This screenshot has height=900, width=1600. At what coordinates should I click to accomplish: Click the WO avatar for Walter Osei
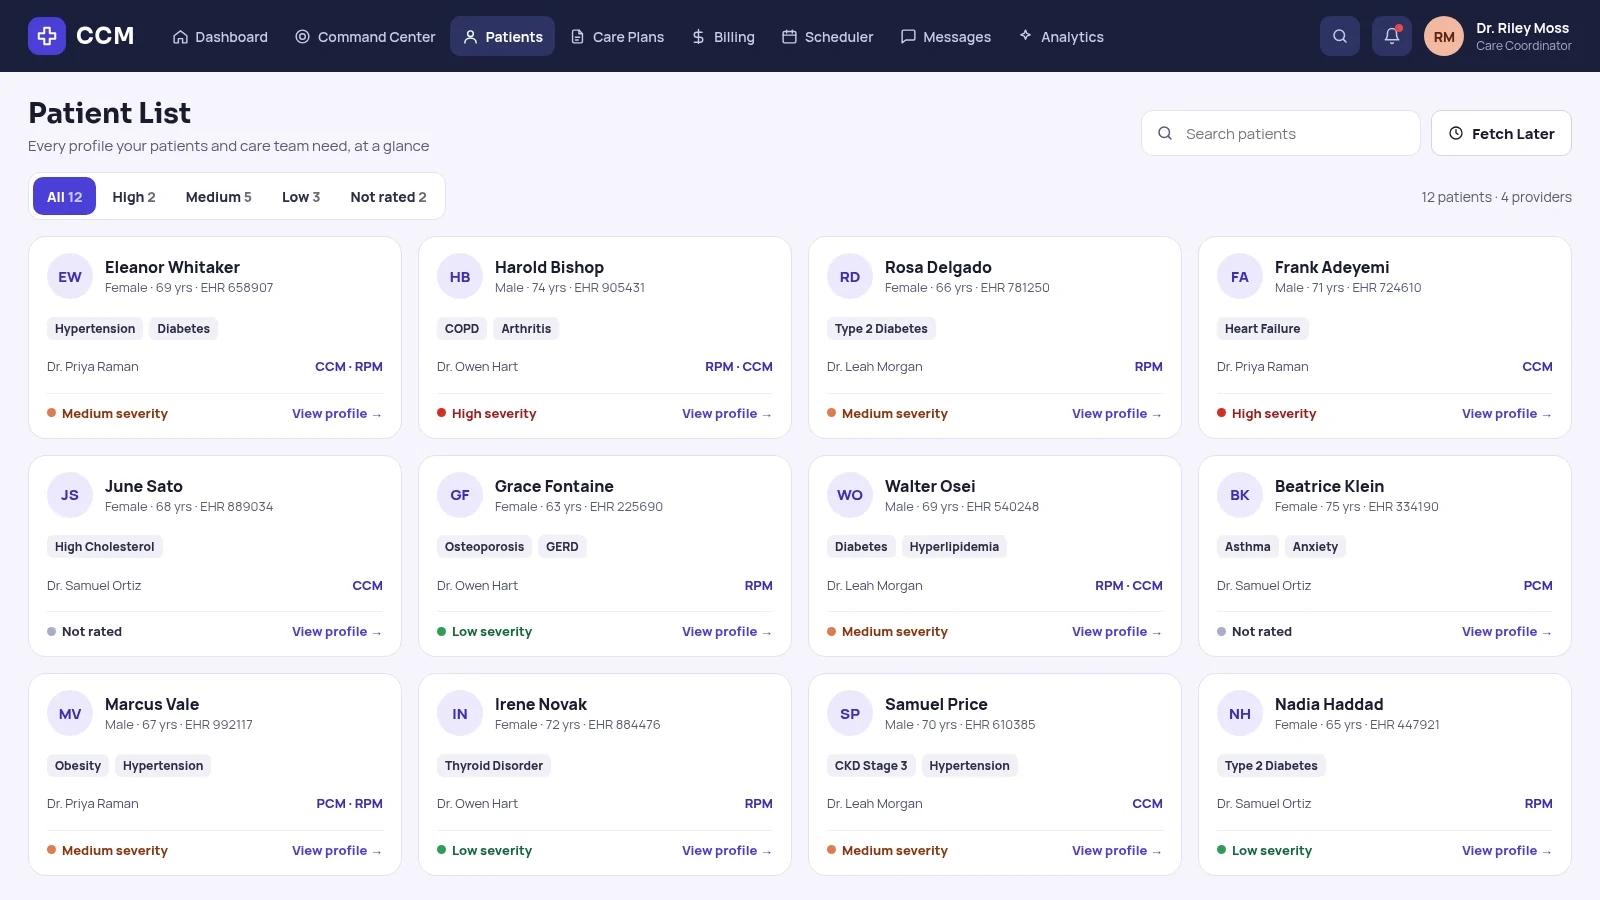click(850, 495)
